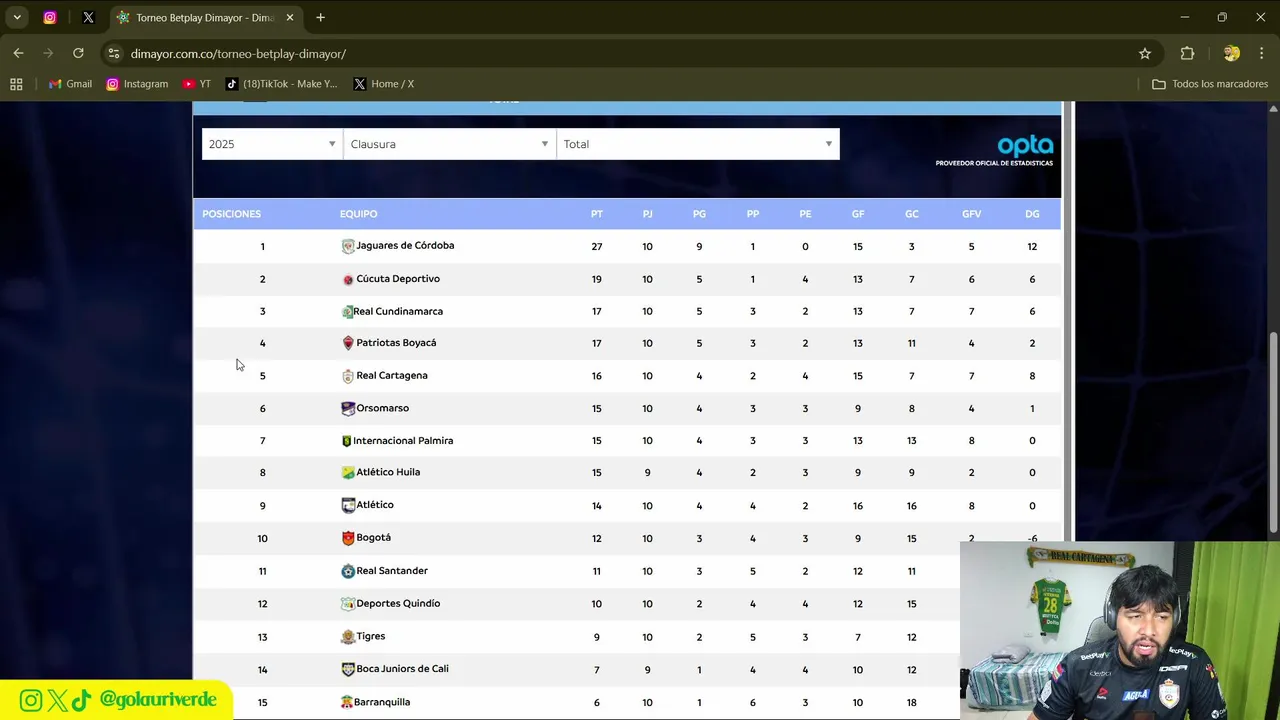Select the Jaguares de Córdoba team name

(x=405, y=246)
